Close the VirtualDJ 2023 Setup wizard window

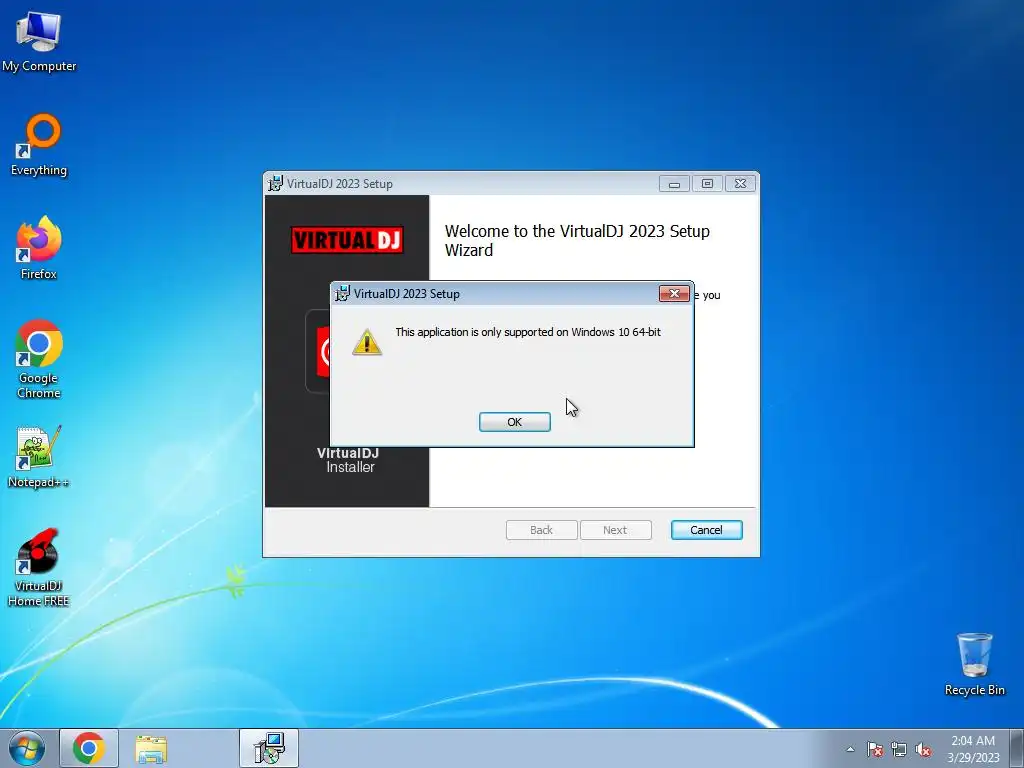(740, 184)
